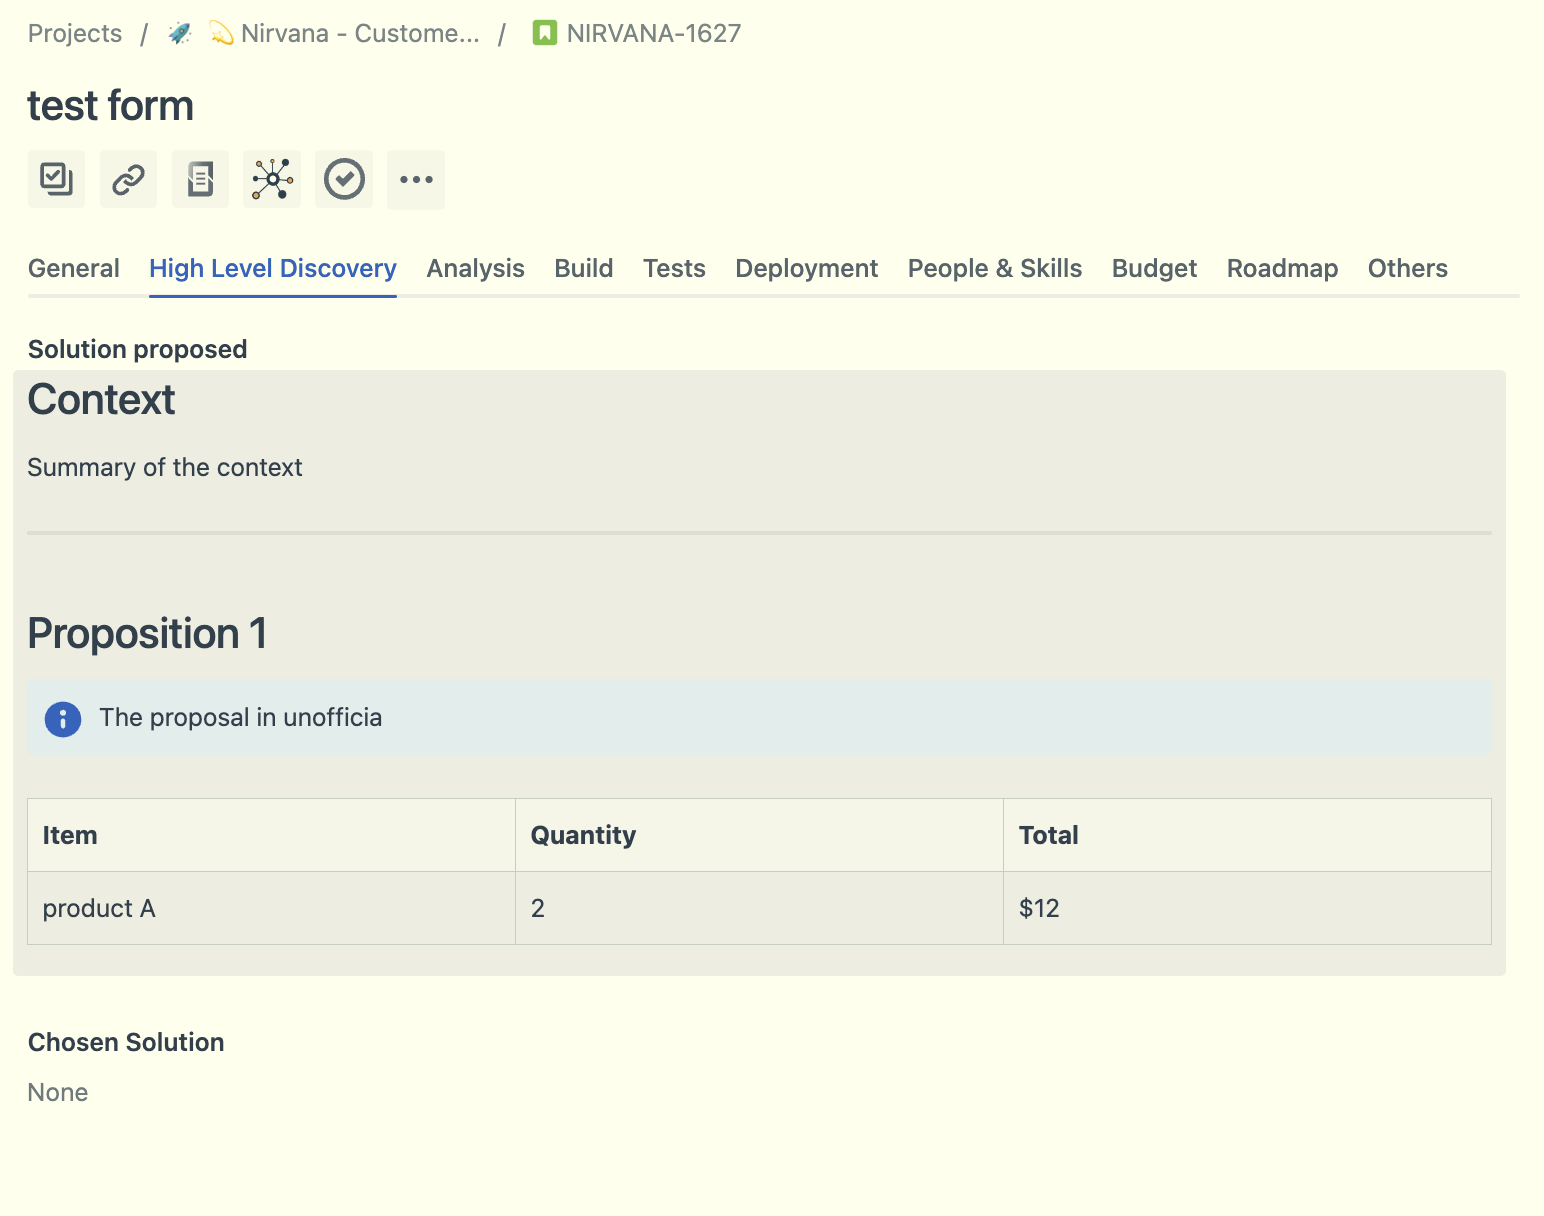Select the Deployment tab

[806, 268]
